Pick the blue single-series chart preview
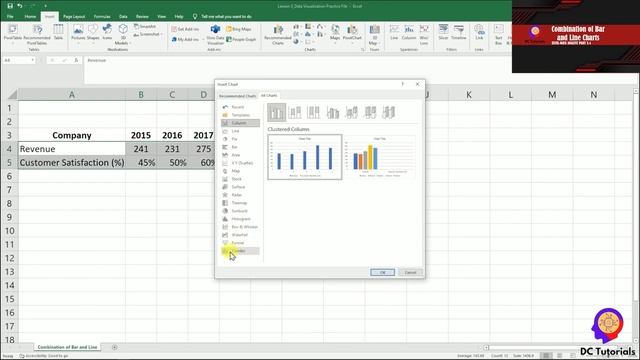The height and width of the screenshot is (360, 640). pos(305,157)
